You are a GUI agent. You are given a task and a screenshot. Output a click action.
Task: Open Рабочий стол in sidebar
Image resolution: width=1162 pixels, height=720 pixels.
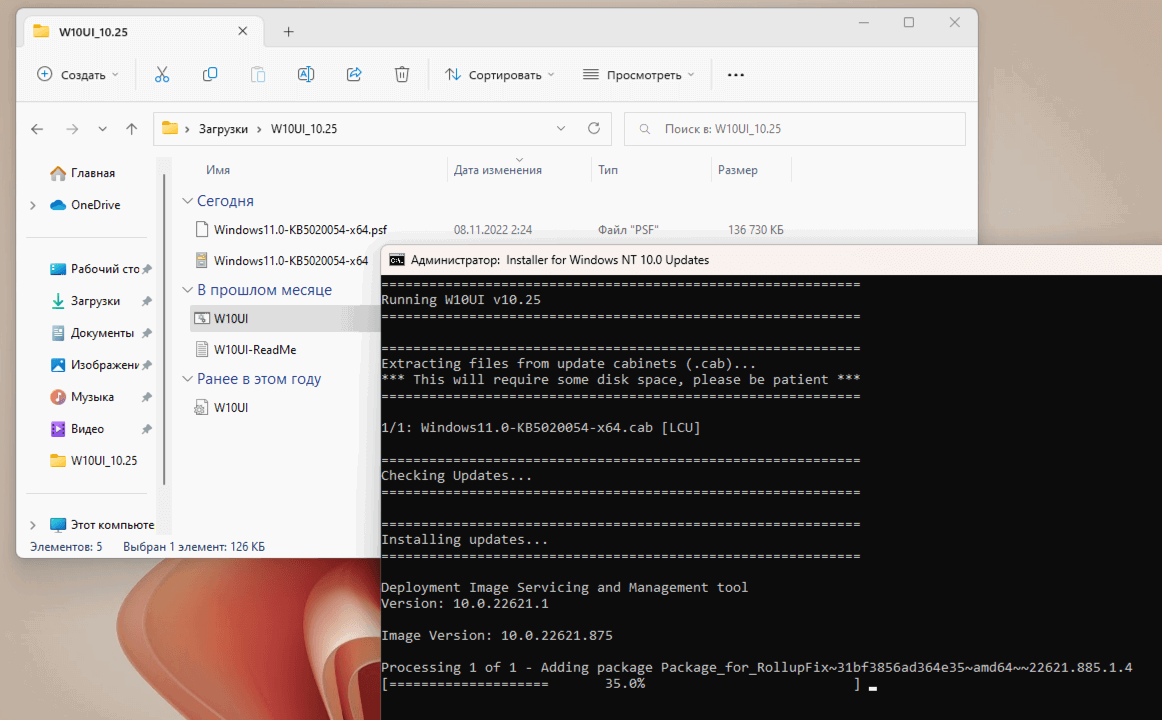pos(95,269)
